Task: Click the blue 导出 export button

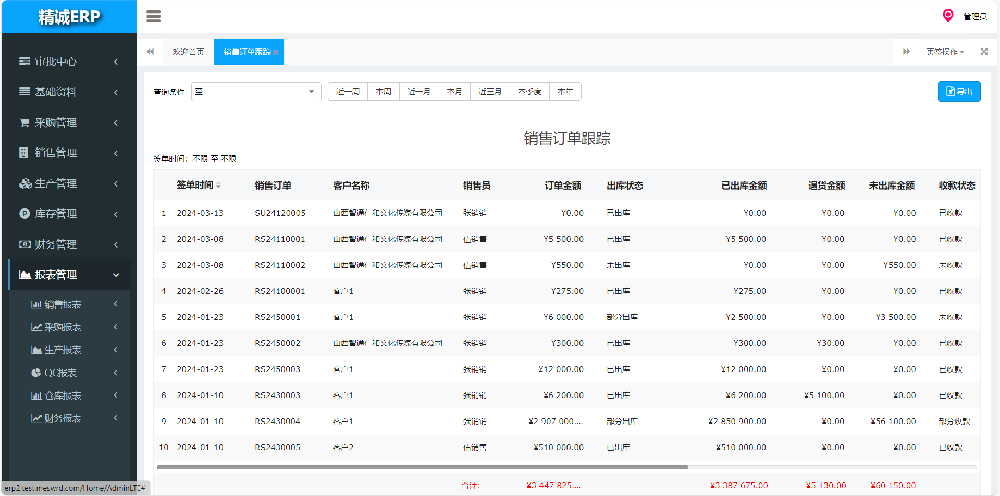Action: click(x=960, y=92)
